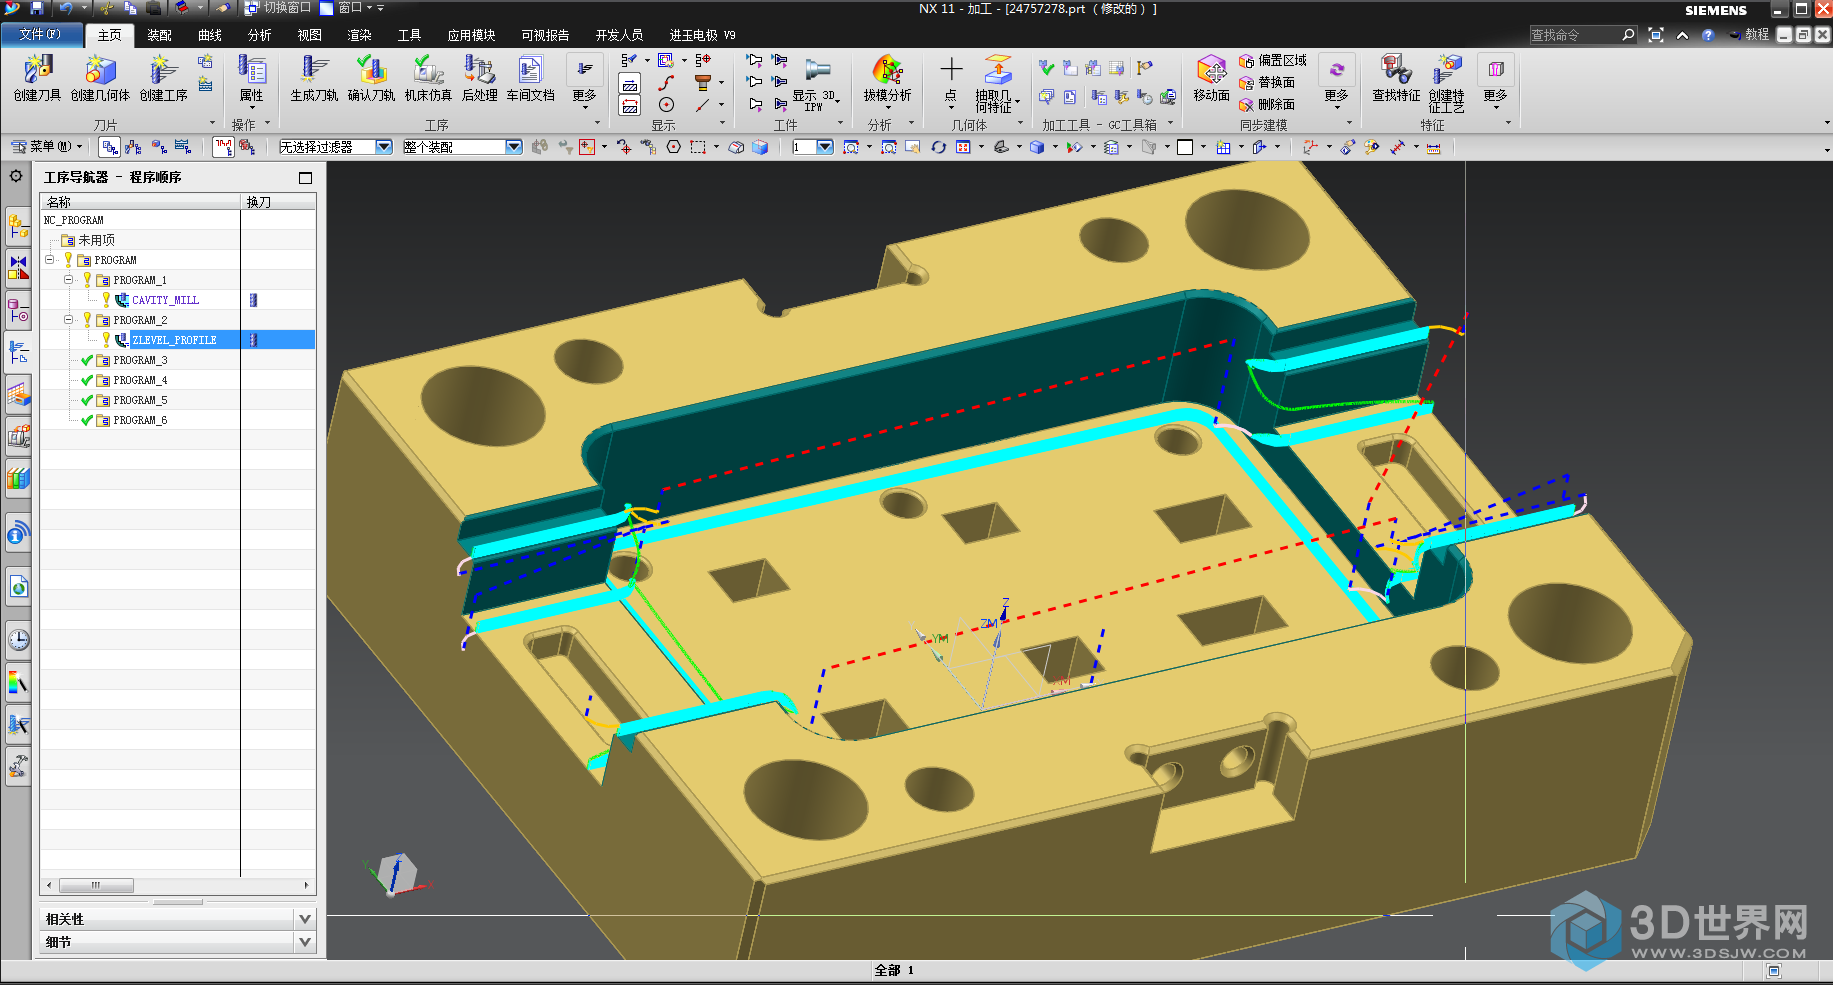Select the PROGRAM_6 tree item

[x=140, y=420]
